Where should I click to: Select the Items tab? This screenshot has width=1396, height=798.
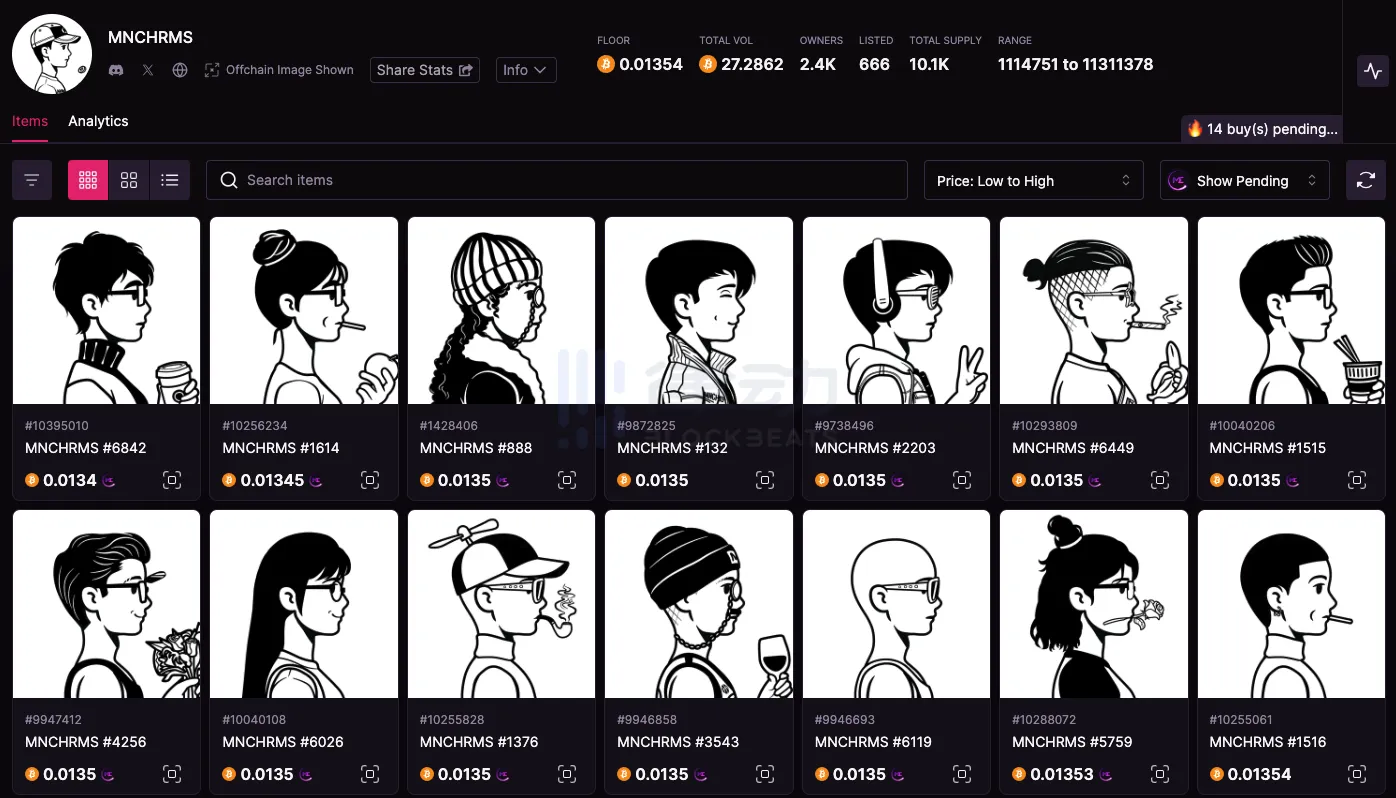coord(30,121)
